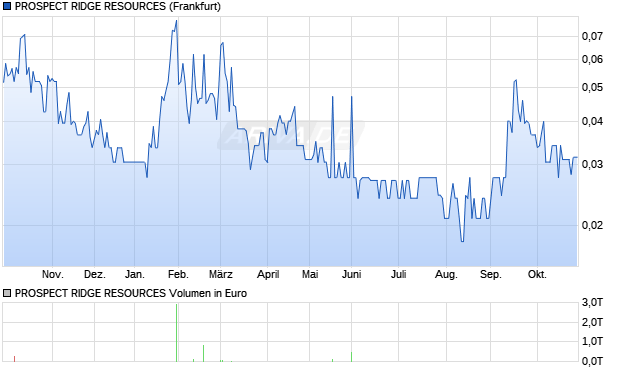Click the Okt. month label
The width and height of the screenshot is (620, 371).
pos(537,274)
